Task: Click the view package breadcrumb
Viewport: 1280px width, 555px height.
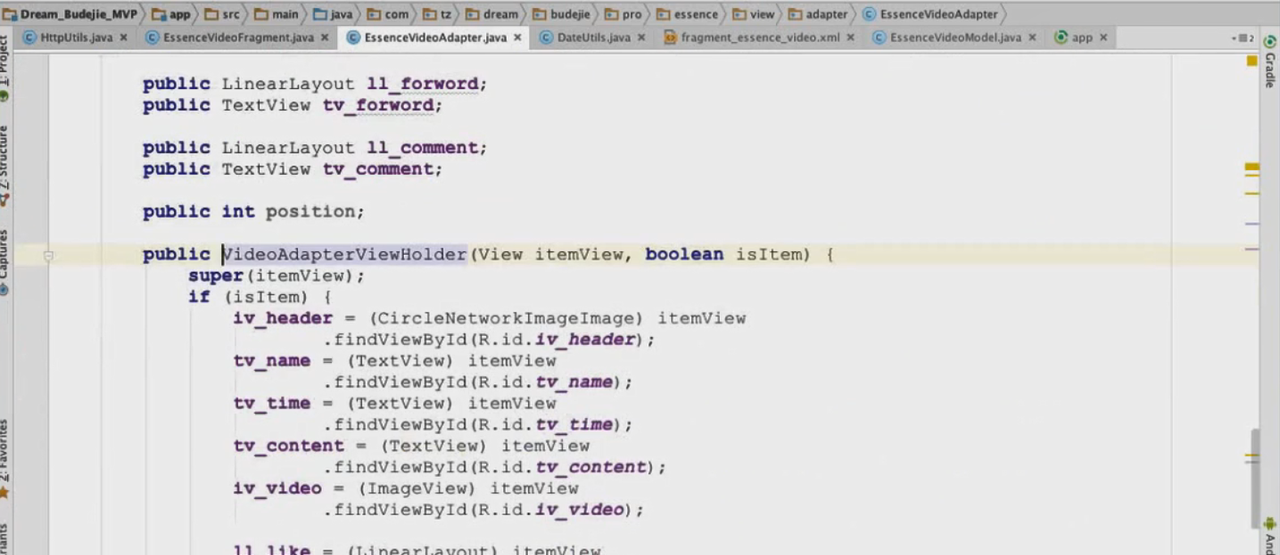Action: [x=753, y=14]
